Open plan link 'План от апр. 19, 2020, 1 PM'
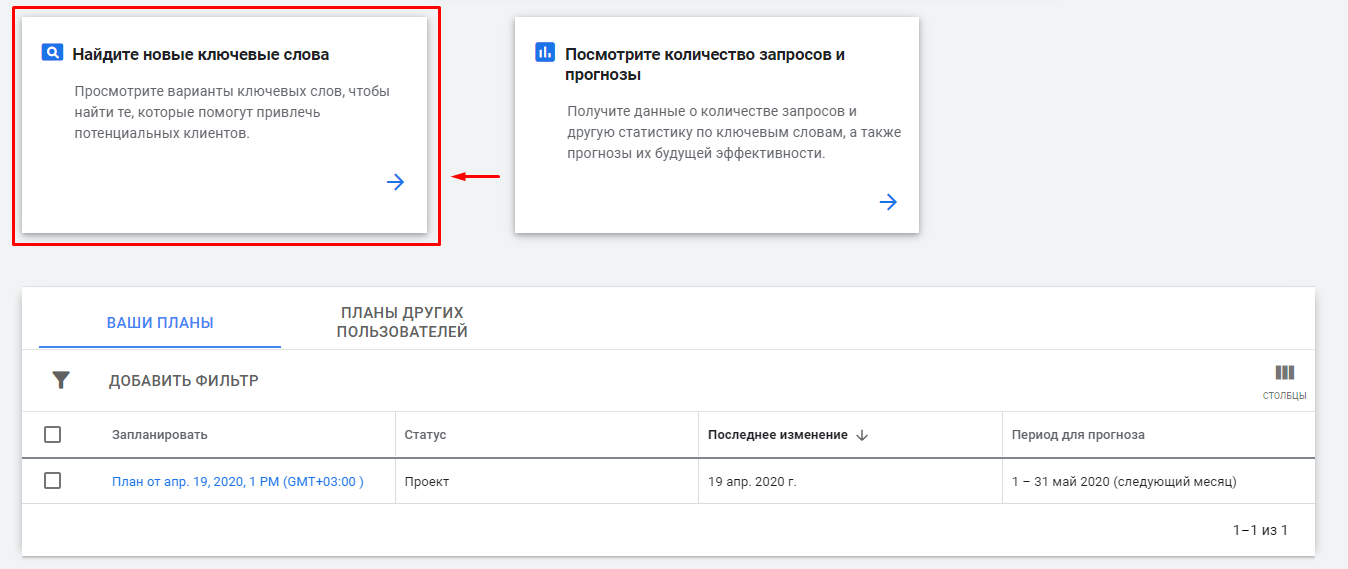Screen dimensions: 1348x569 coord(238,481)
